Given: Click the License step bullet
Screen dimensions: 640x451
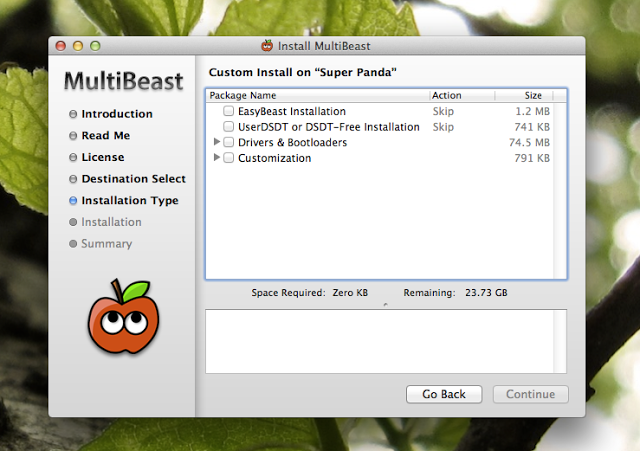Looking at the screenshot, I should tap(73, 158).
